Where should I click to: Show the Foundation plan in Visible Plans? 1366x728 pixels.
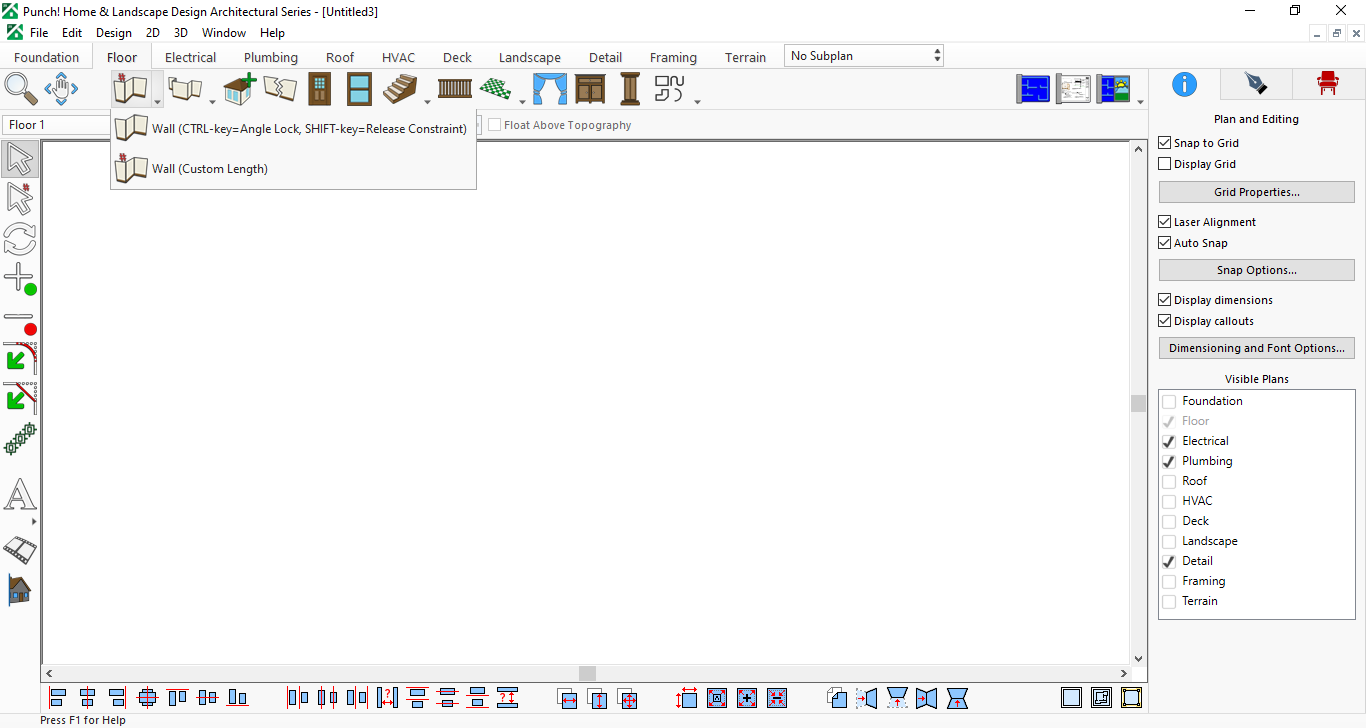pyautogui.click(x=1169, y=401)
